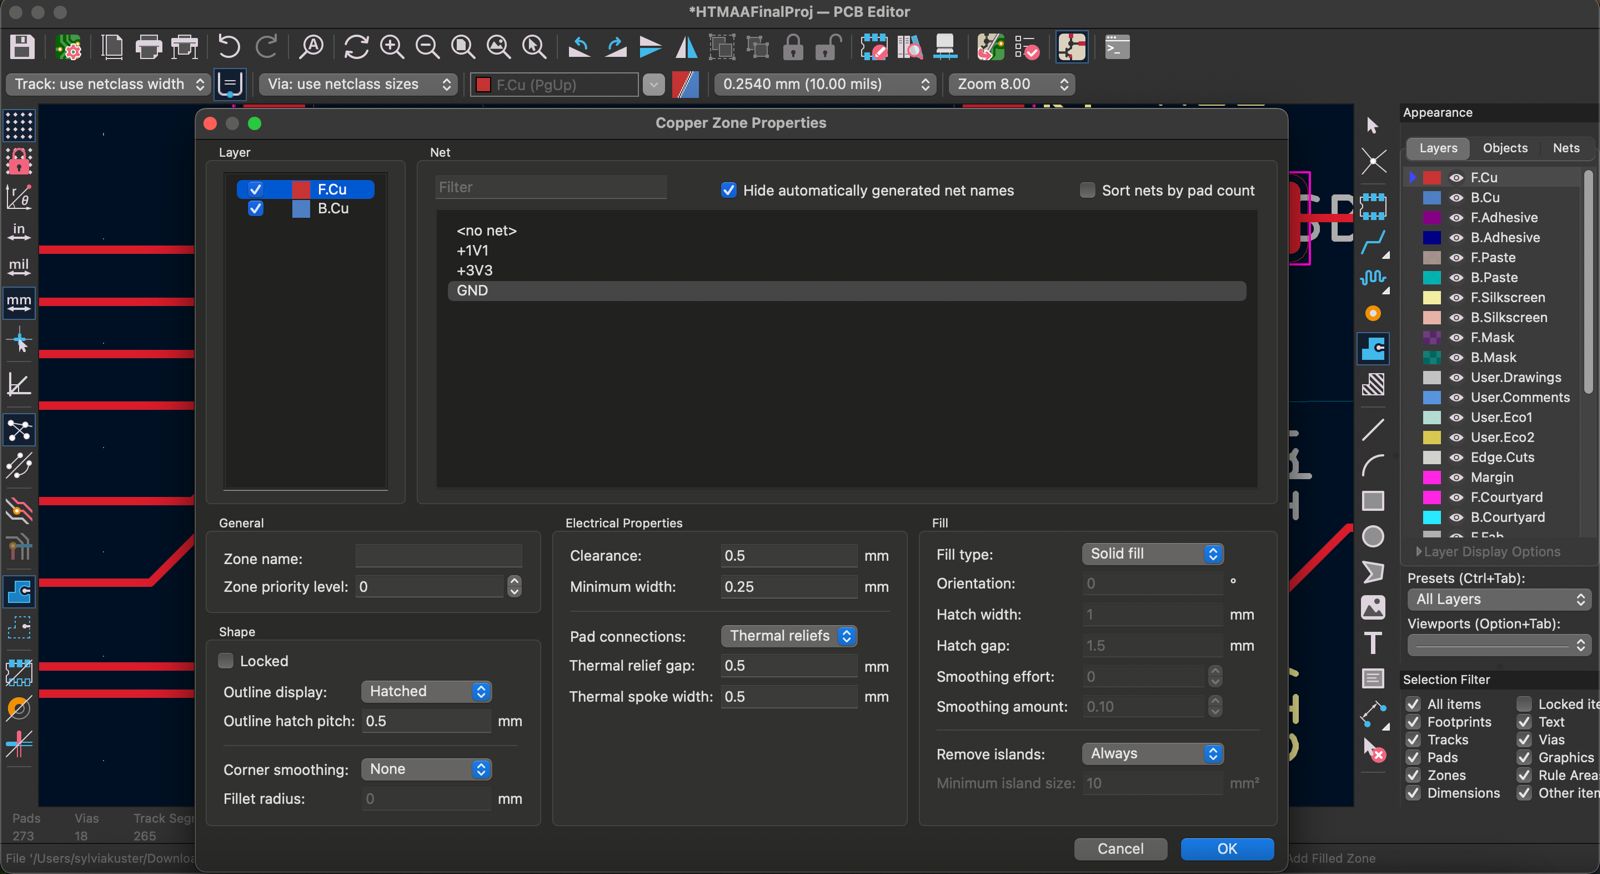Open the Fill type dropdown

pyautogui.click(x=1152, y=554)
